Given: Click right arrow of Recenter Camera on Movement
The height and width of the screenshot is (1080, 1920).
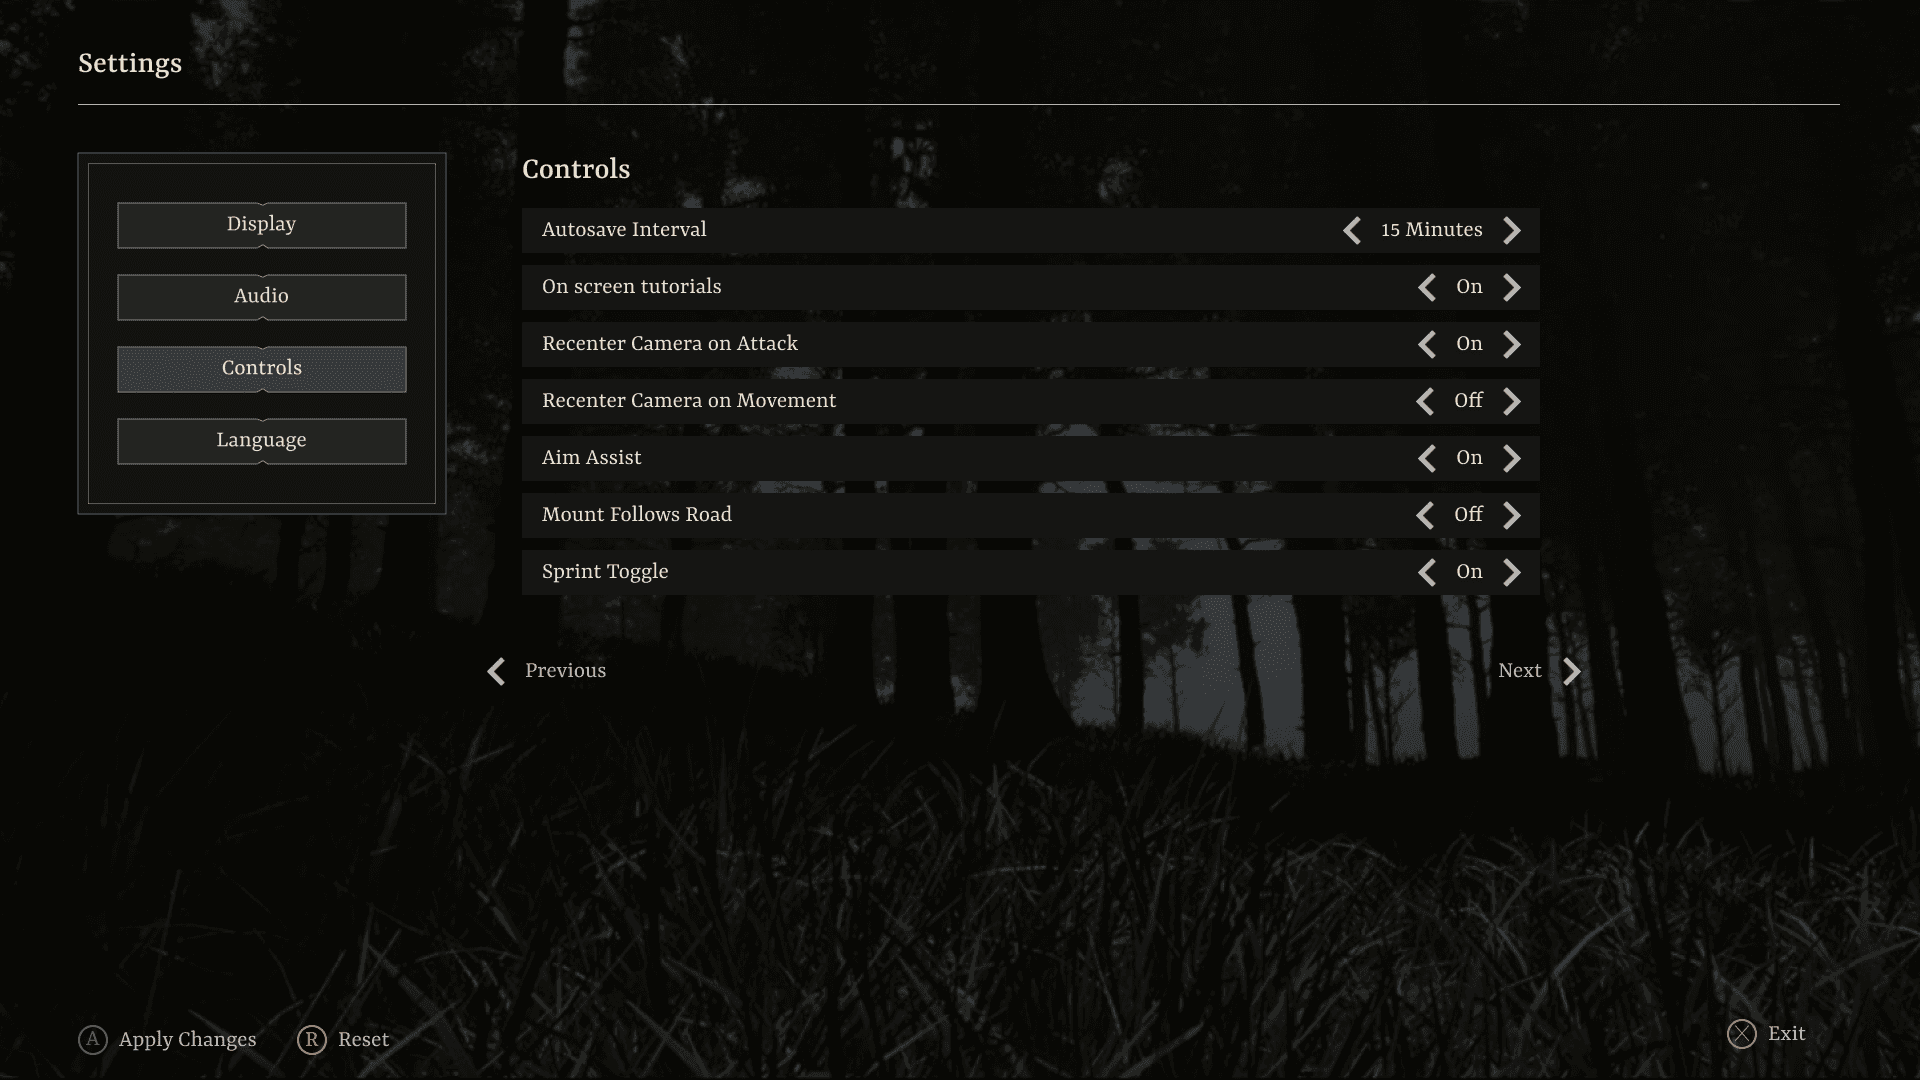Looking at the screenshot, I should coord(1512,402).
